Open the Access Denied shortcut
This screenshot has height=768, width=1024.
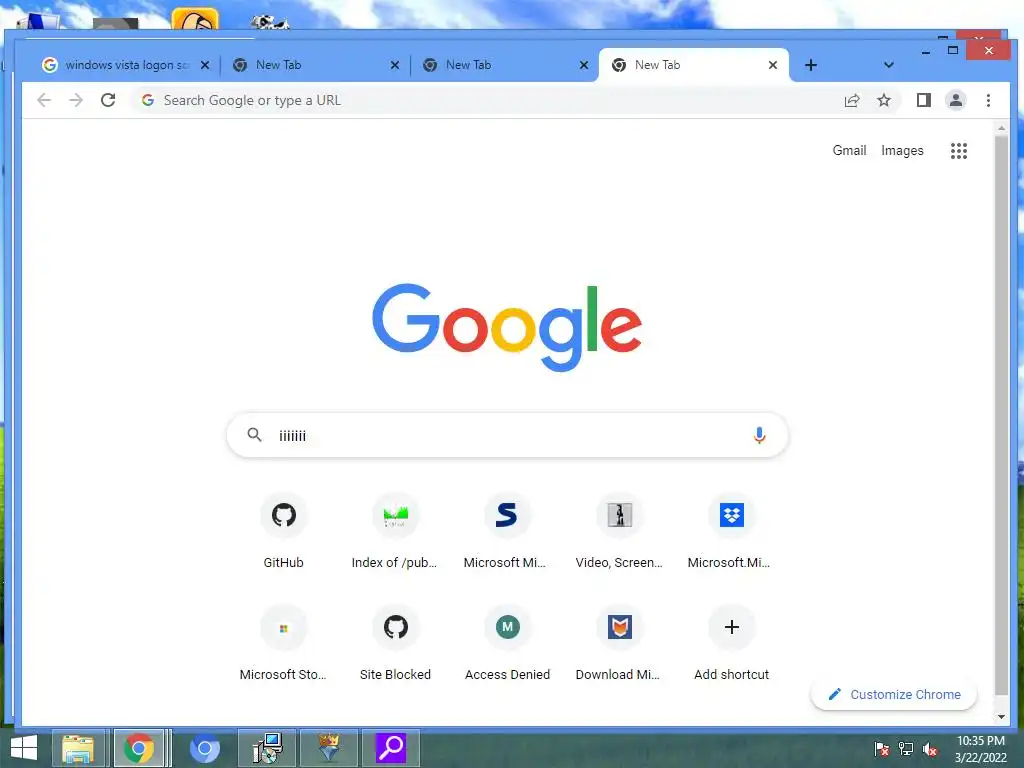click(x=507, y=645)
